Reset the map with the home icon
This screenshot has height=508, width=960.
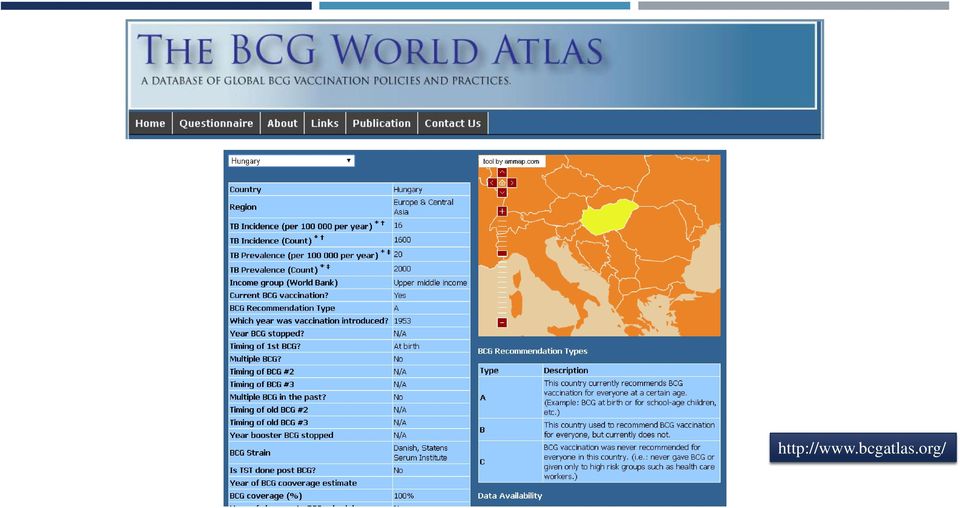pyautogui.click(x=502, y=182)
